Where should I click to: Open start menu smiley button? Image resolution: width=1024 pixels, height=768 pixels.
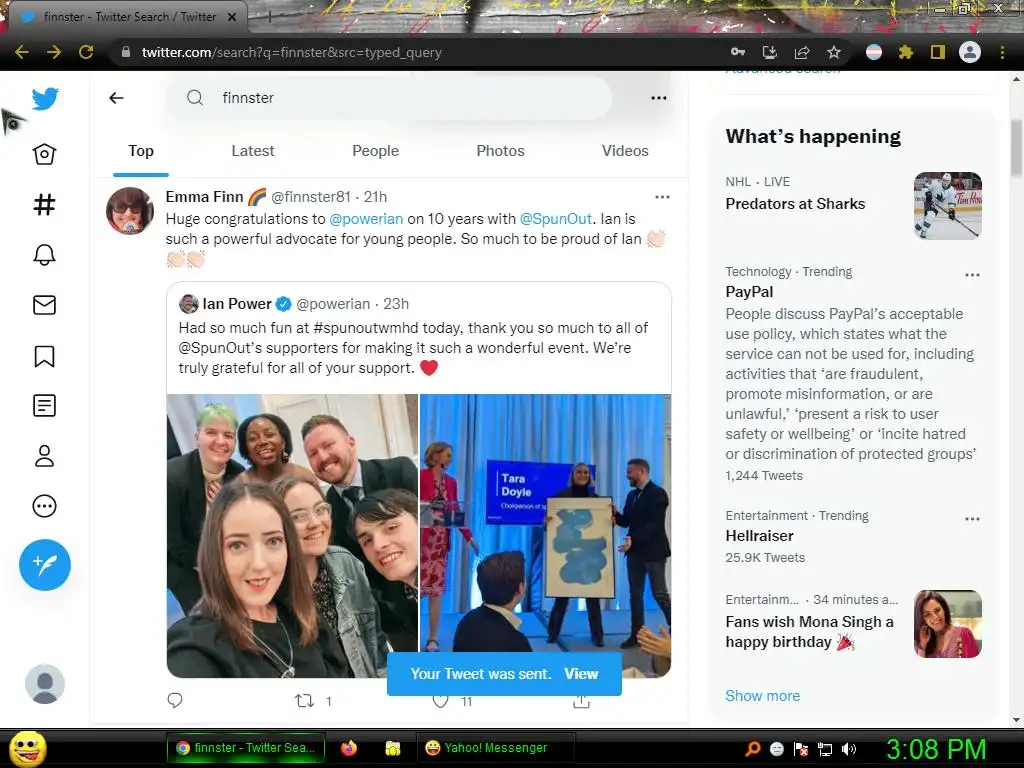pyautogui.click(x=27, y=748)
